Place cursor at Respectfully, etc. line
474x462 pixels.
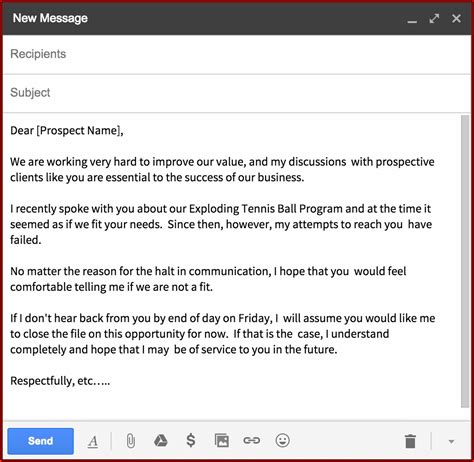tap(60, 381)
